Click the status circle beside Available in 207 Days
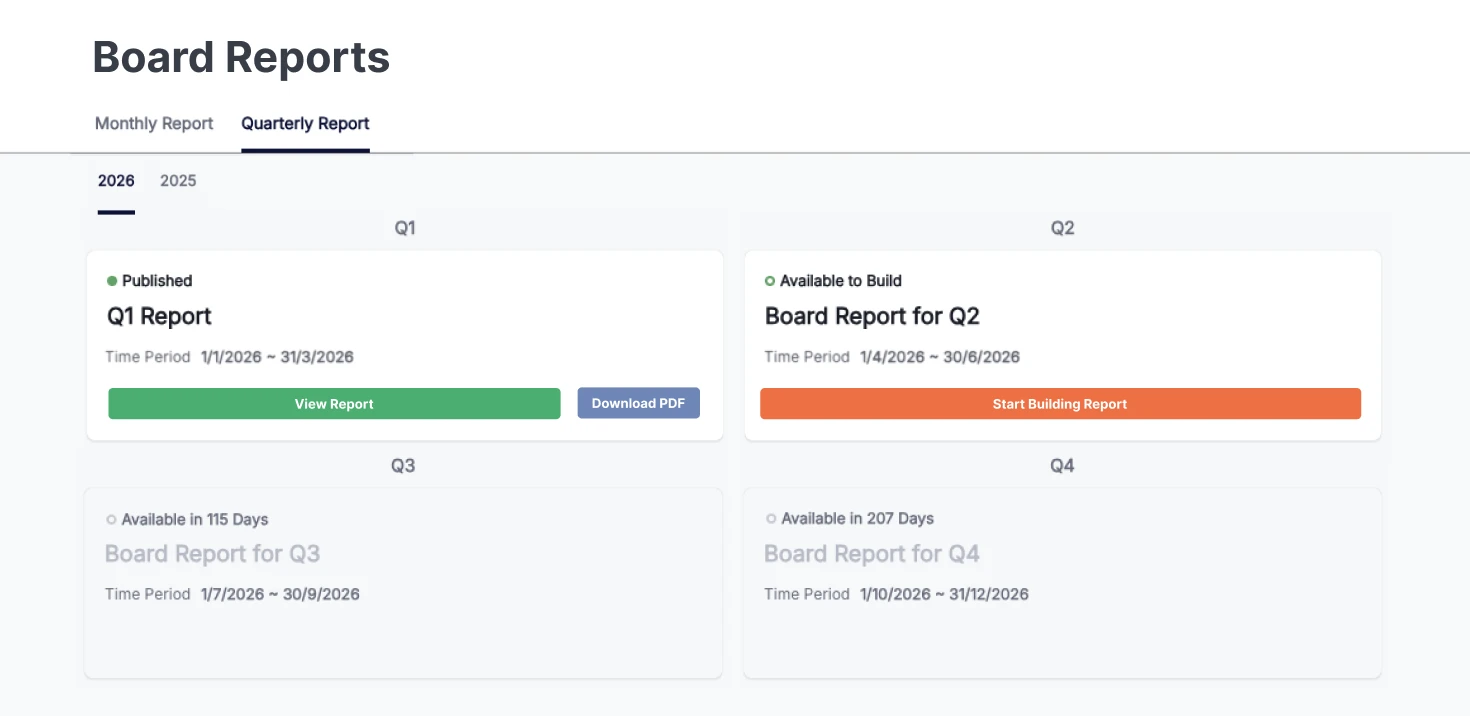1470x716 pixels. pos(770,518)
